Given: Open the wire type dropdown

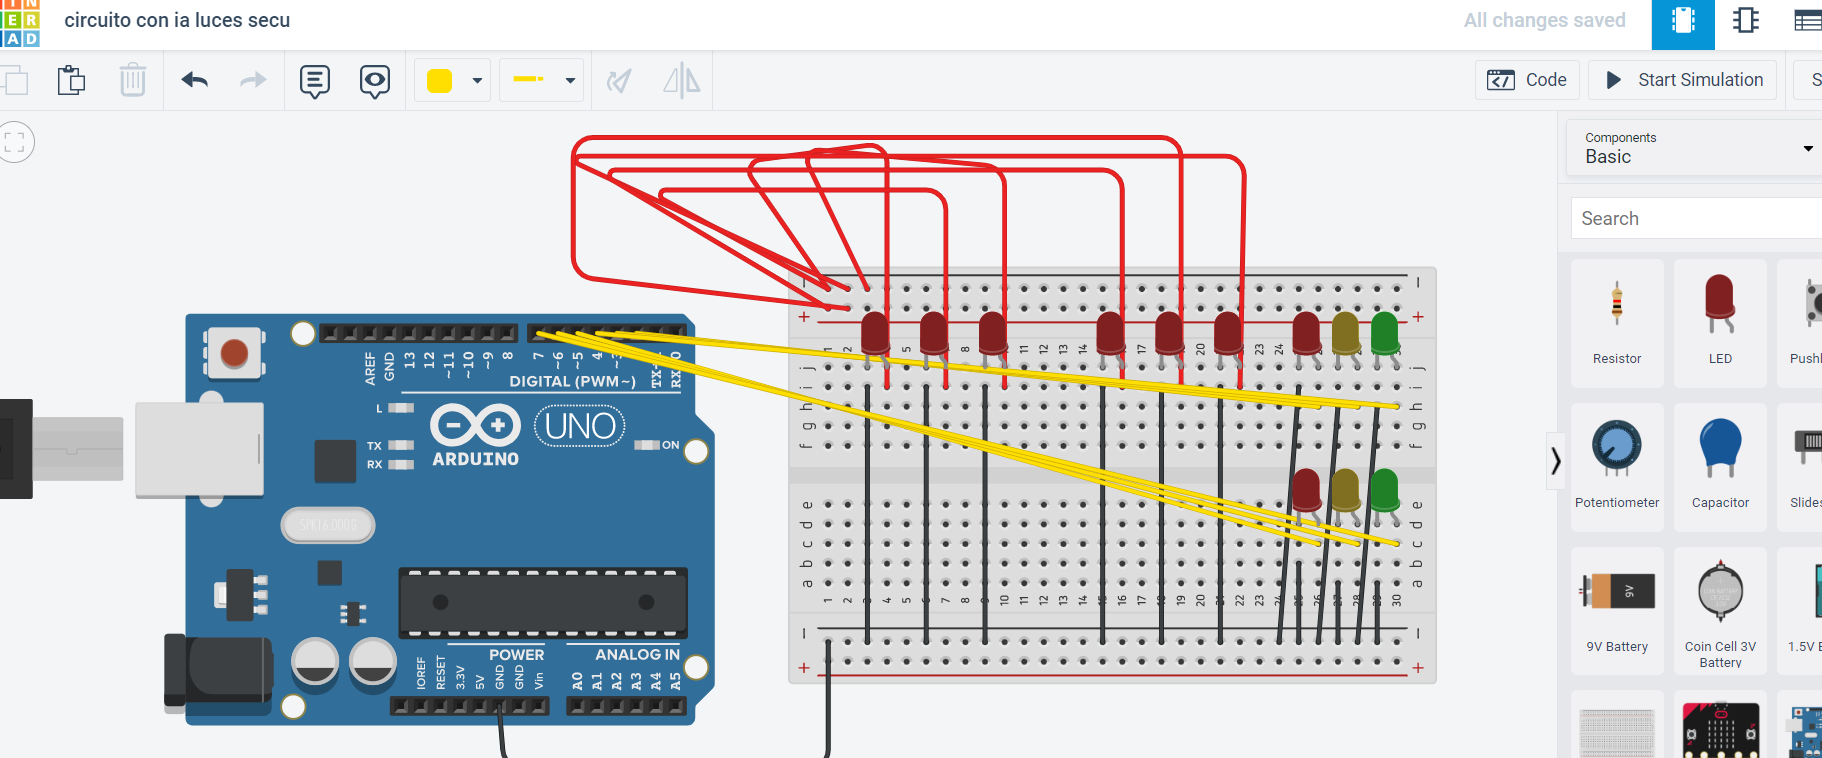Looking at the screenshot, I should pos(570,80).
